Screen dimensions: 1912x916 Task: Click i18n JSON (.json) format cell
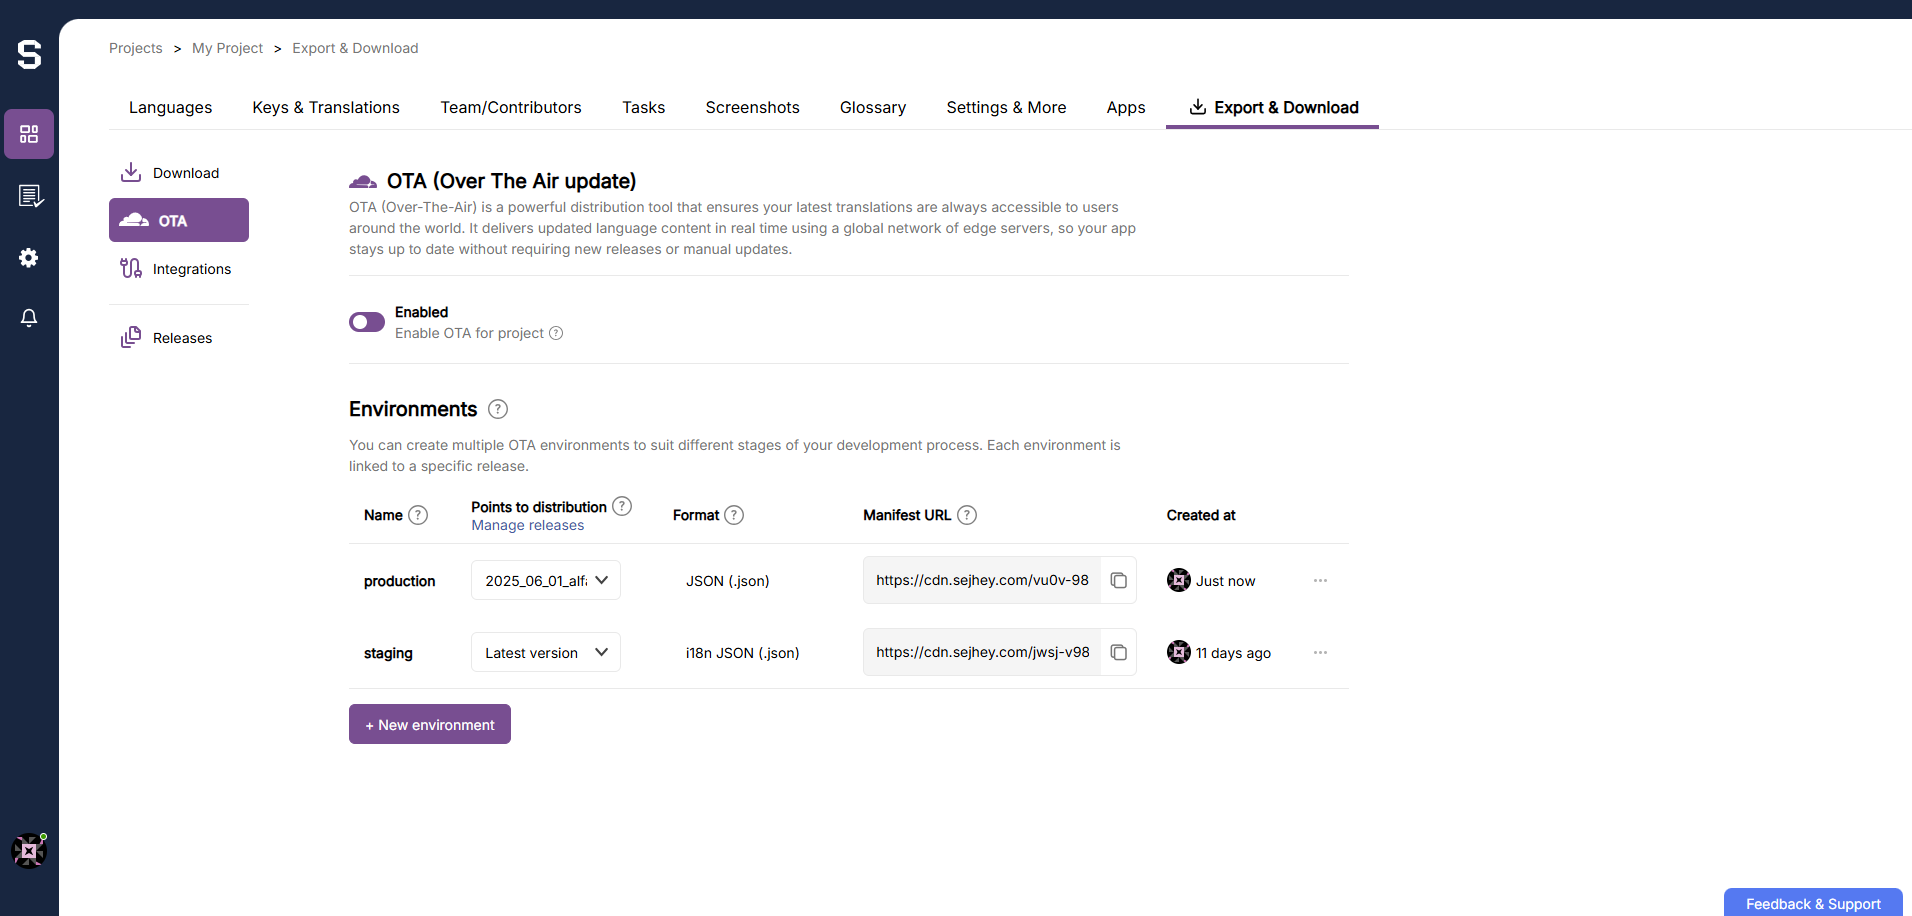pyautogui.click(x=743, y=653)
